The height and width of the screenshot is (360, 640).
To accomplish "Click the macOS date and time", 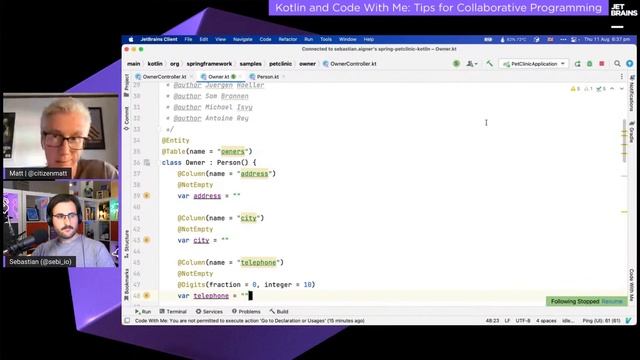I will coord(607,40).
